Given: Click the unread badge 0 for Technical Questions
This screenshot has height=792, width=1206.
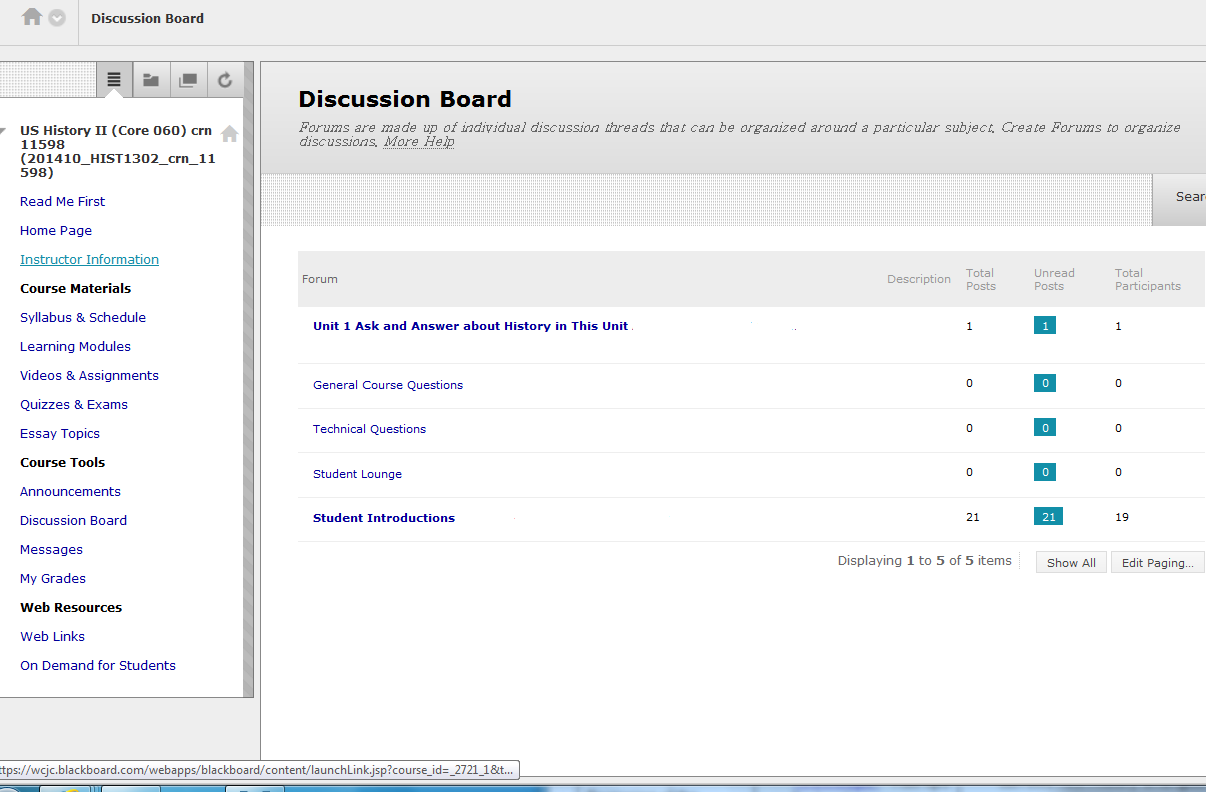Looking at the screenshot, I should pyautogui.click(x=1045, y=427).
